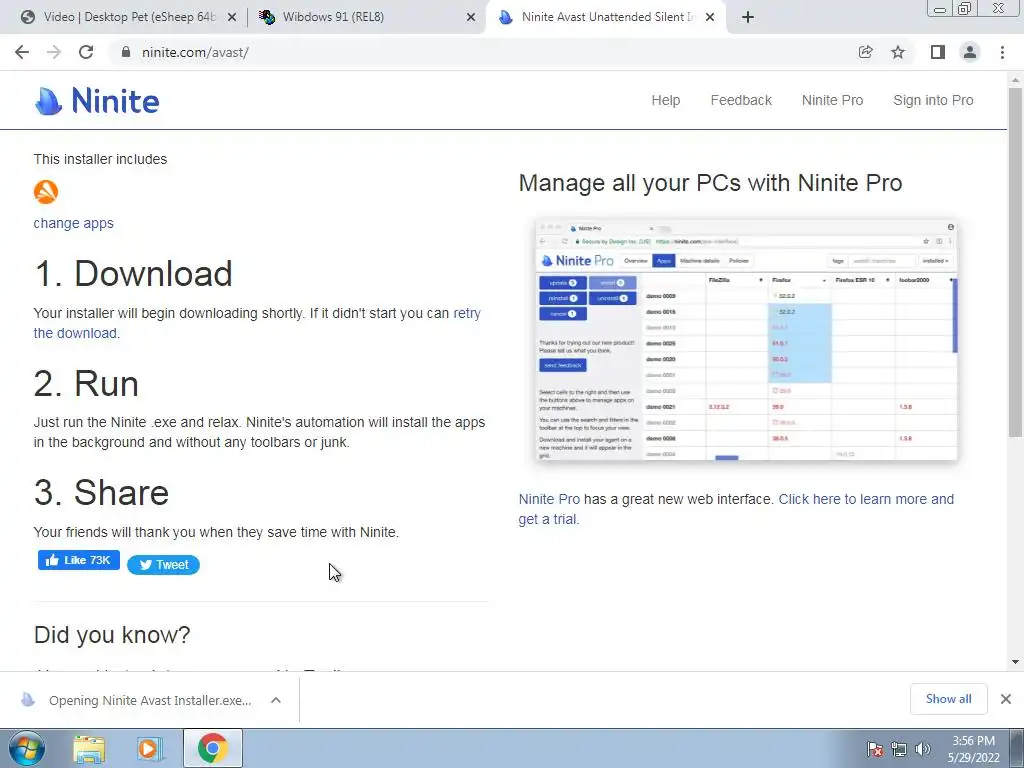
Task: Close the Desktop Pet eSheep tab
Action: tap(231, 18)
